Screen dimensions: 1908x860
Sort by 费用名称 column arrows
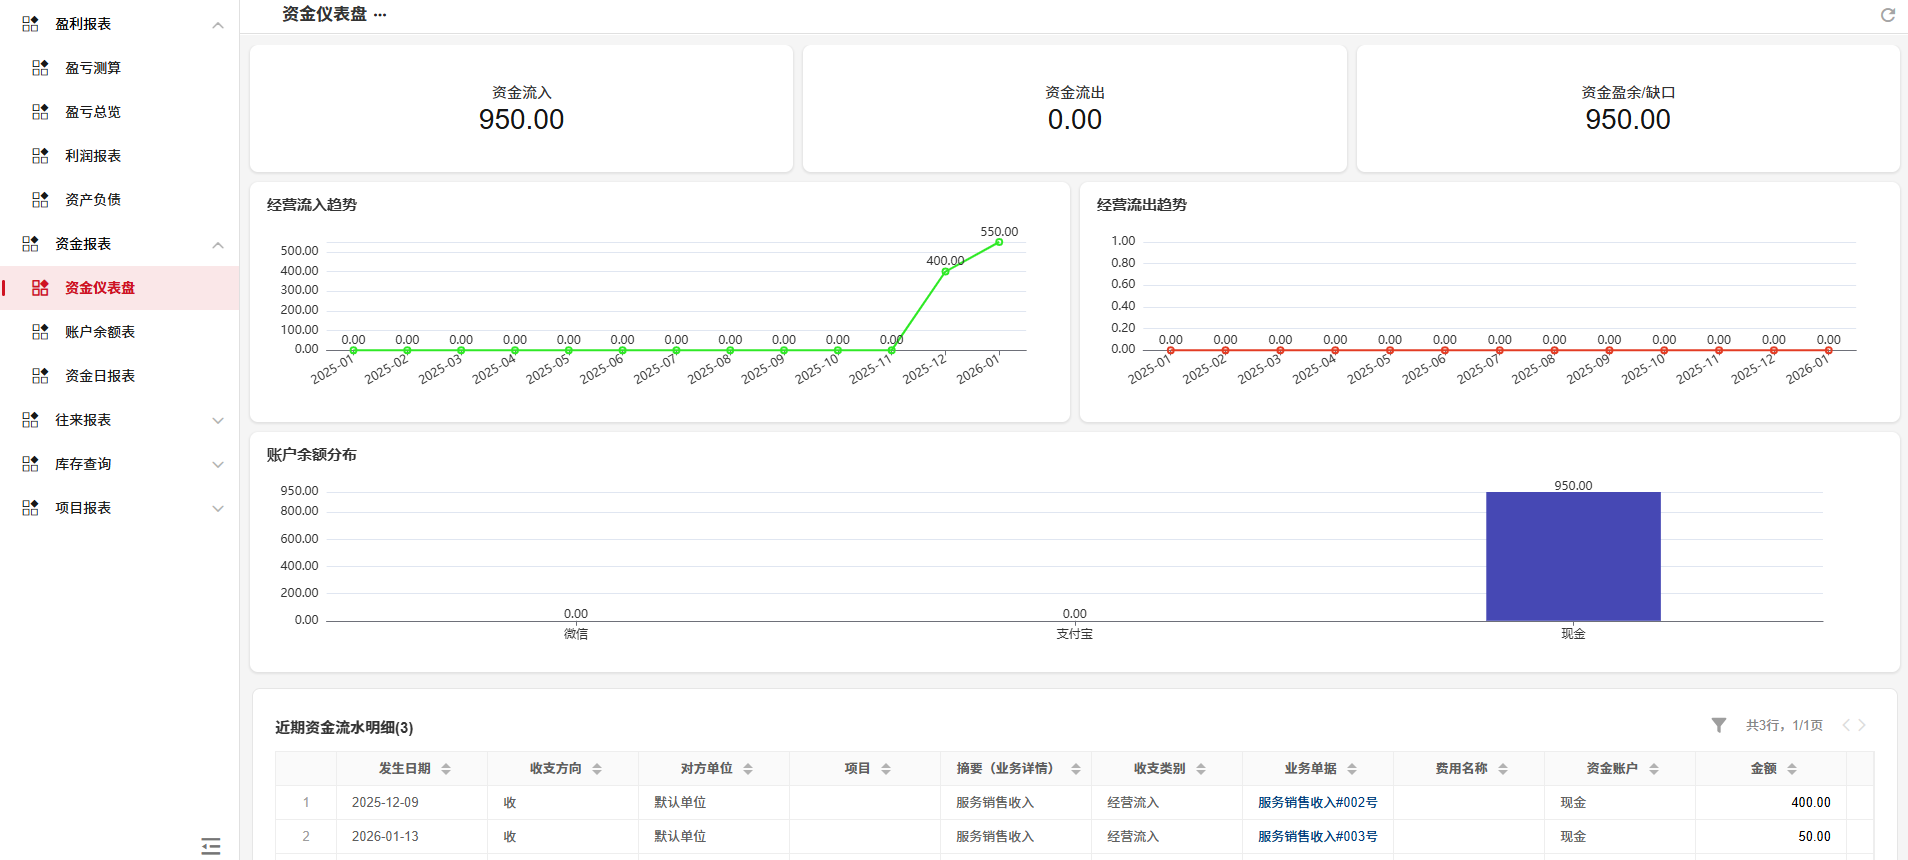[1503, 769]
